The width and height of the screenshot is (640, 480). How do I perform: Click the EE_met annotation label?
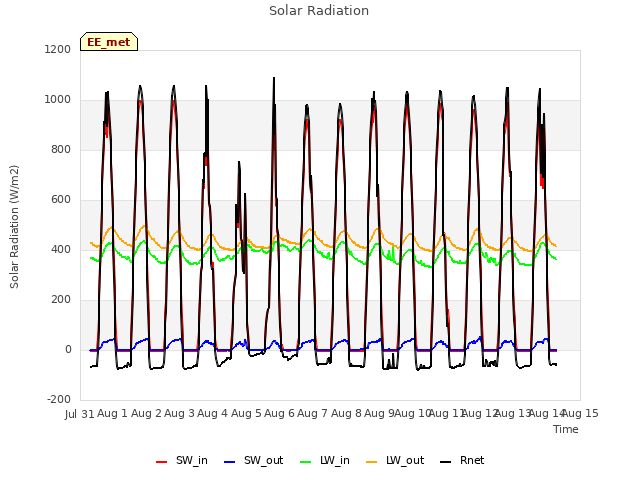pos(109,42)
